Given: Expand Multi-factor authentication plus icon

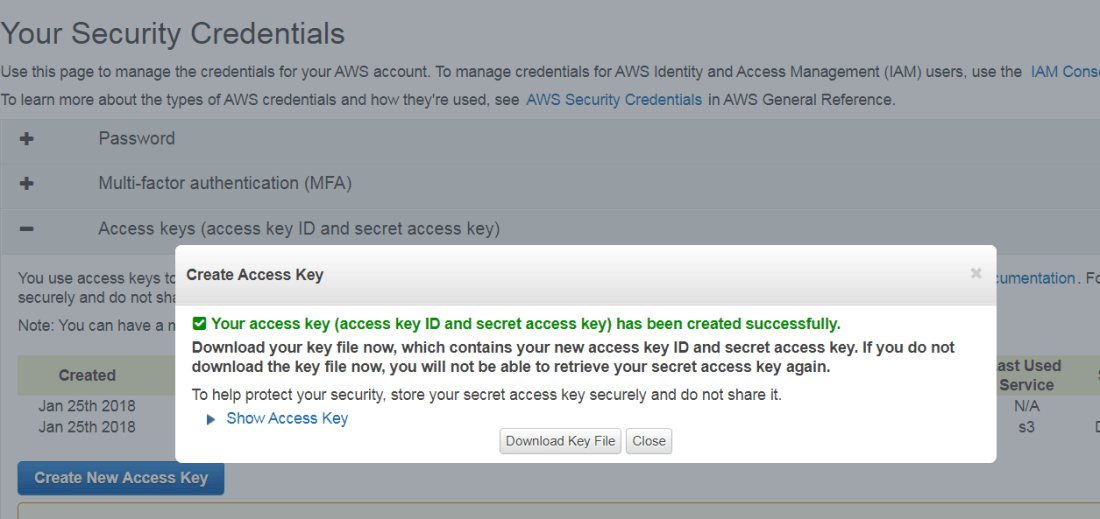Looking at the screenshot, I should [27, 184].
